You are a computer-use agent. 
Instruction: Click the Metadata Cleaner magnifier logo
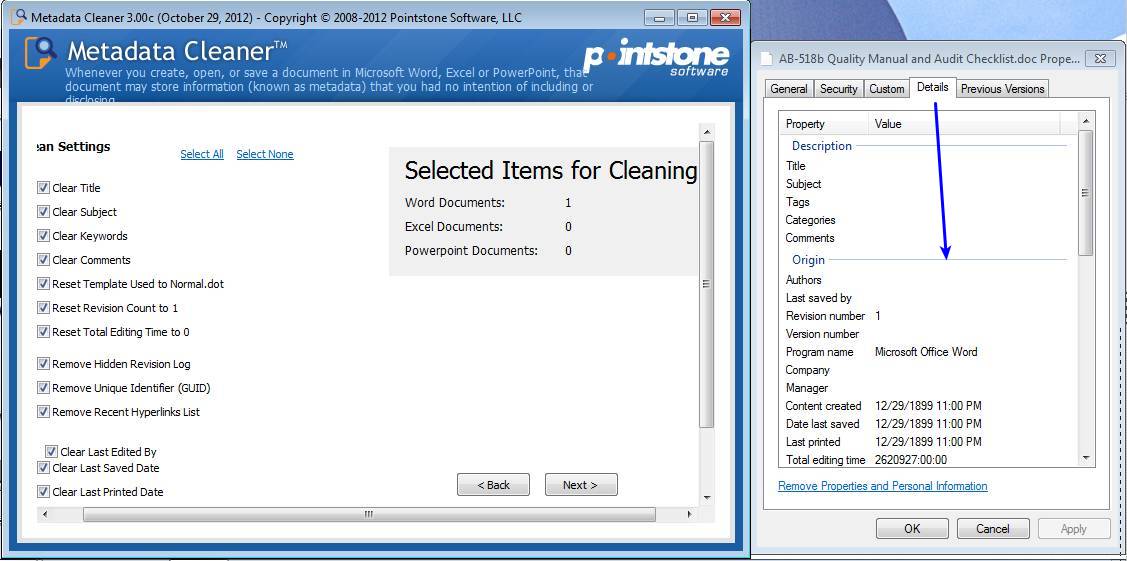[41, 52]
